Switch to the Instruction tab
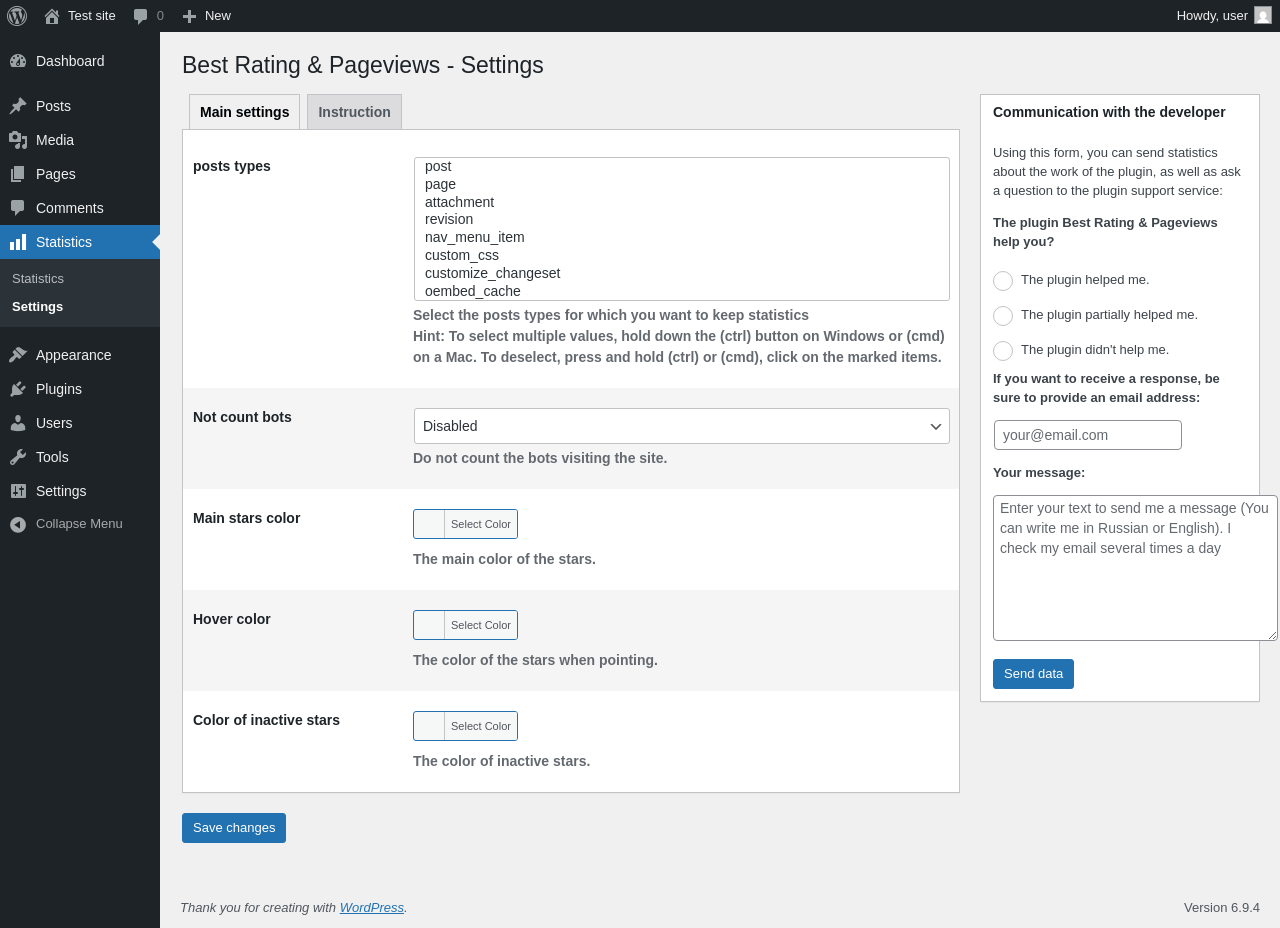The height and width of the screenshot is (928, 1280). (x=354, y=112)
